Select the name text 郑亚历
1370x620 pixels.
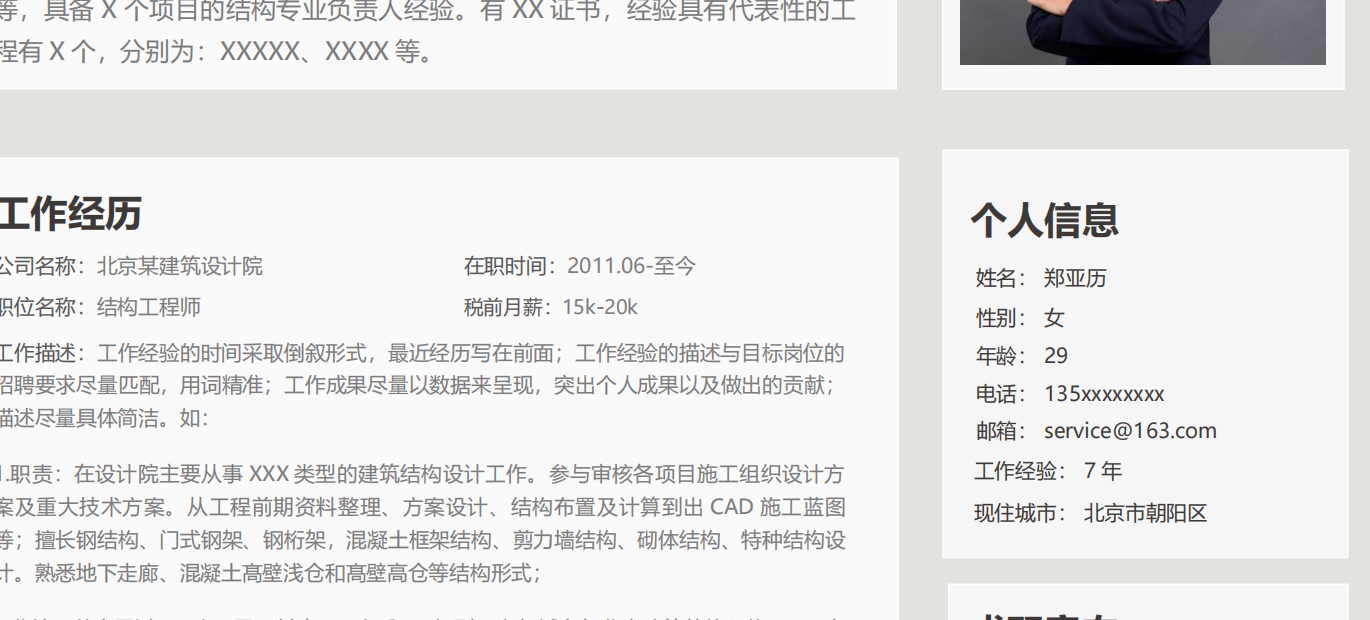pyautogui.click(x=1075, y=278)
